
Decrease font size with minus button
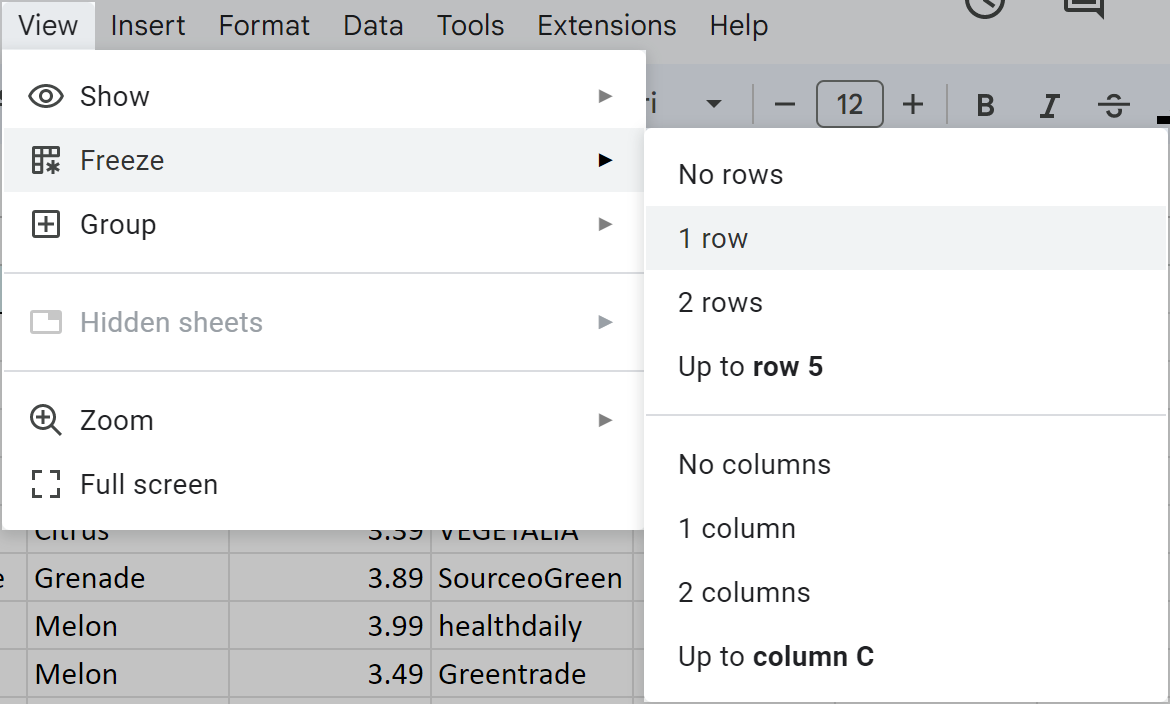click(785, 105)
